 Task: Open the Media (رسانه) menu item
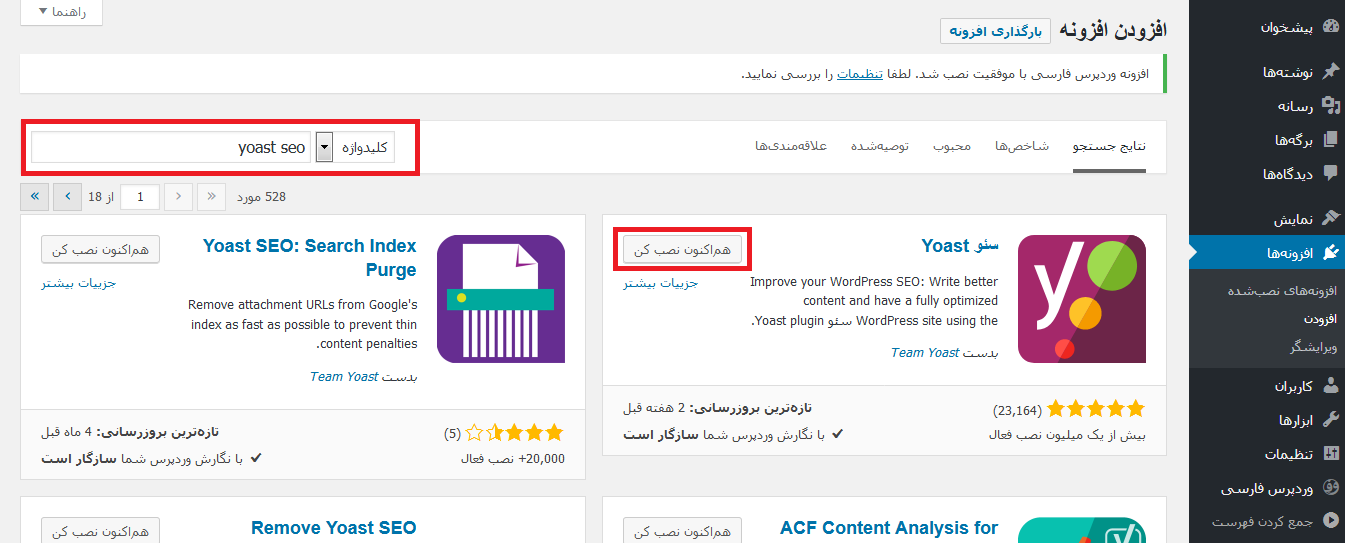tap(1294, 106)
